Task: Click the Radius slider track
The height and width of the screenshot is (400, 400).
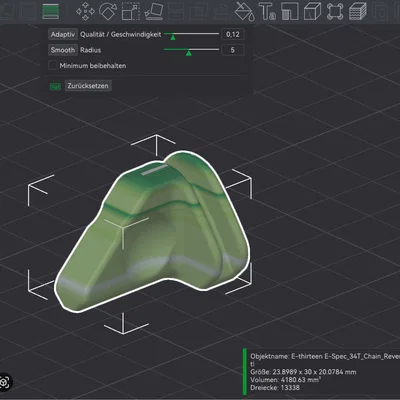Action: click(191, 50)
